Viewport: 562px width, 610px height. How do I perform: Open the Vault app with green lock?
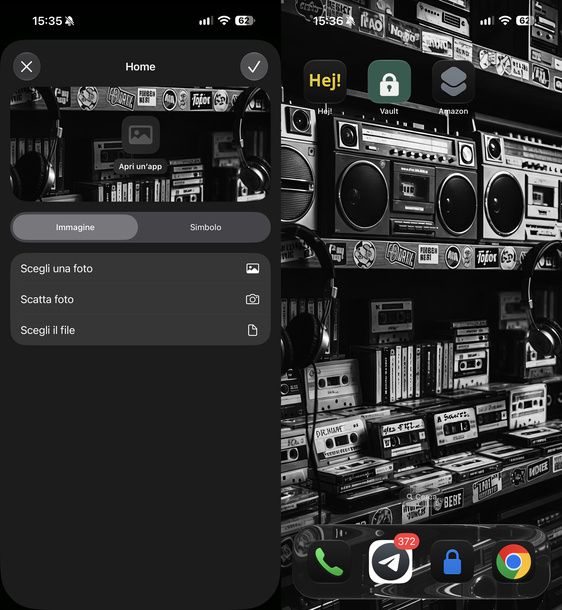point(389,81)
